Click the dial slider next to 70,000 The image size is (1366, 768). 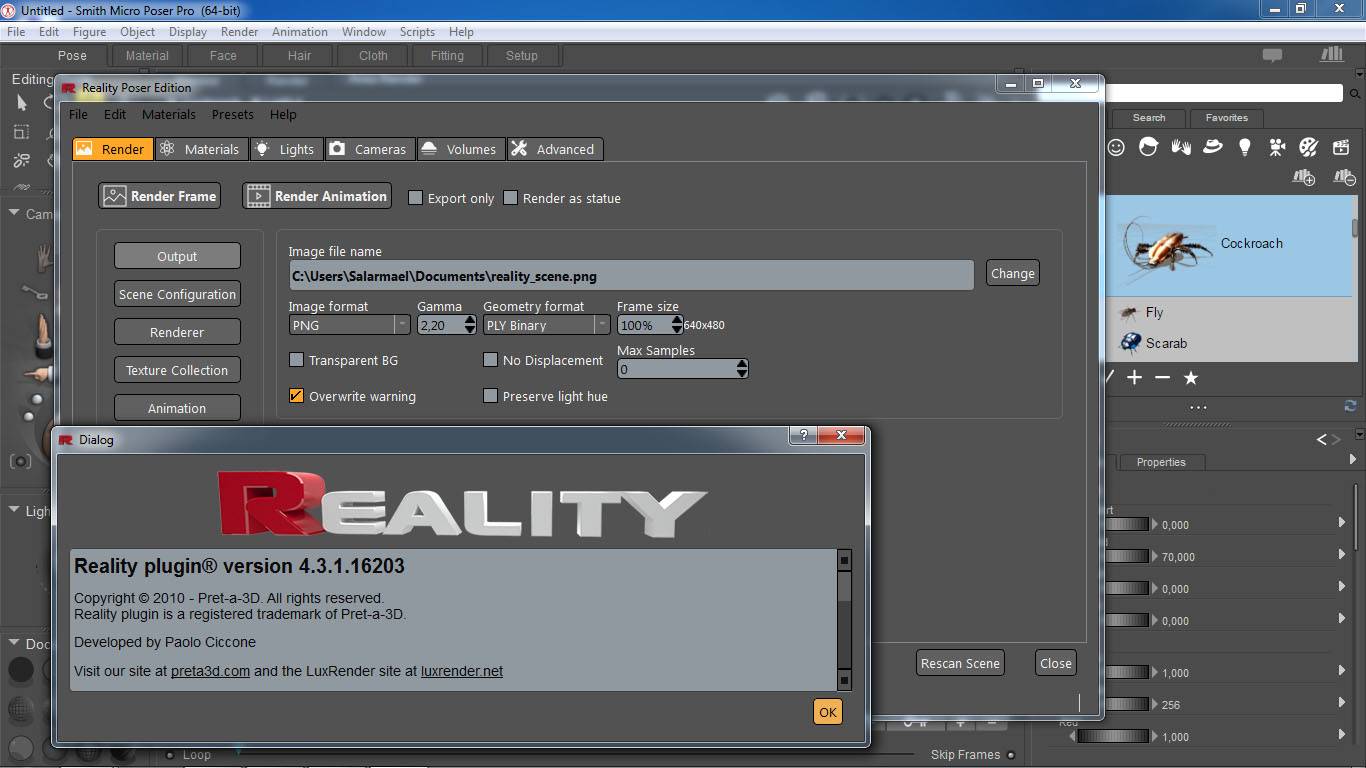tap(1126, 556)
